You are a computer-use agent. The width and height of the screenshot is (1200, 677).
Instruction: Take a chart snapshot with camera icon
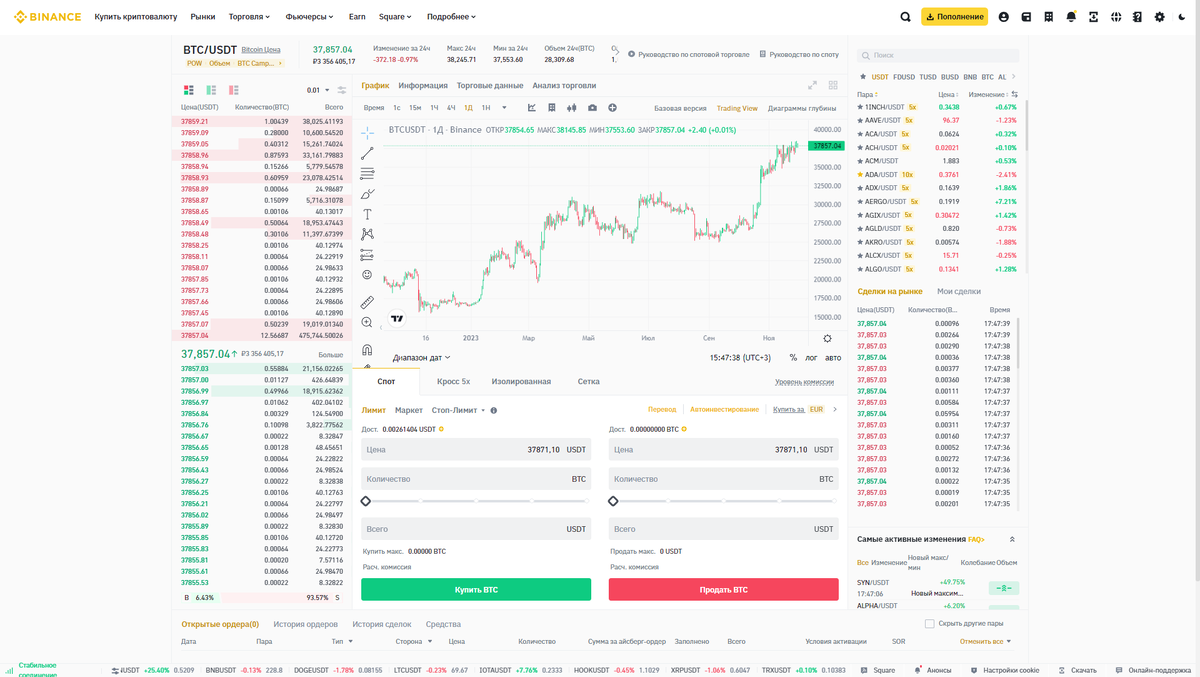point(592,108)
